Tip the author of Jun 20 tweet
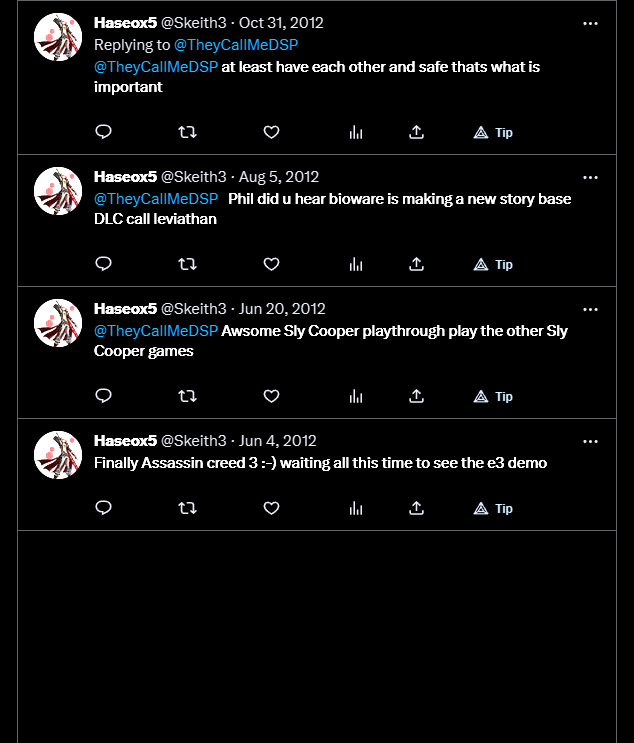 (x=493, y=397)
